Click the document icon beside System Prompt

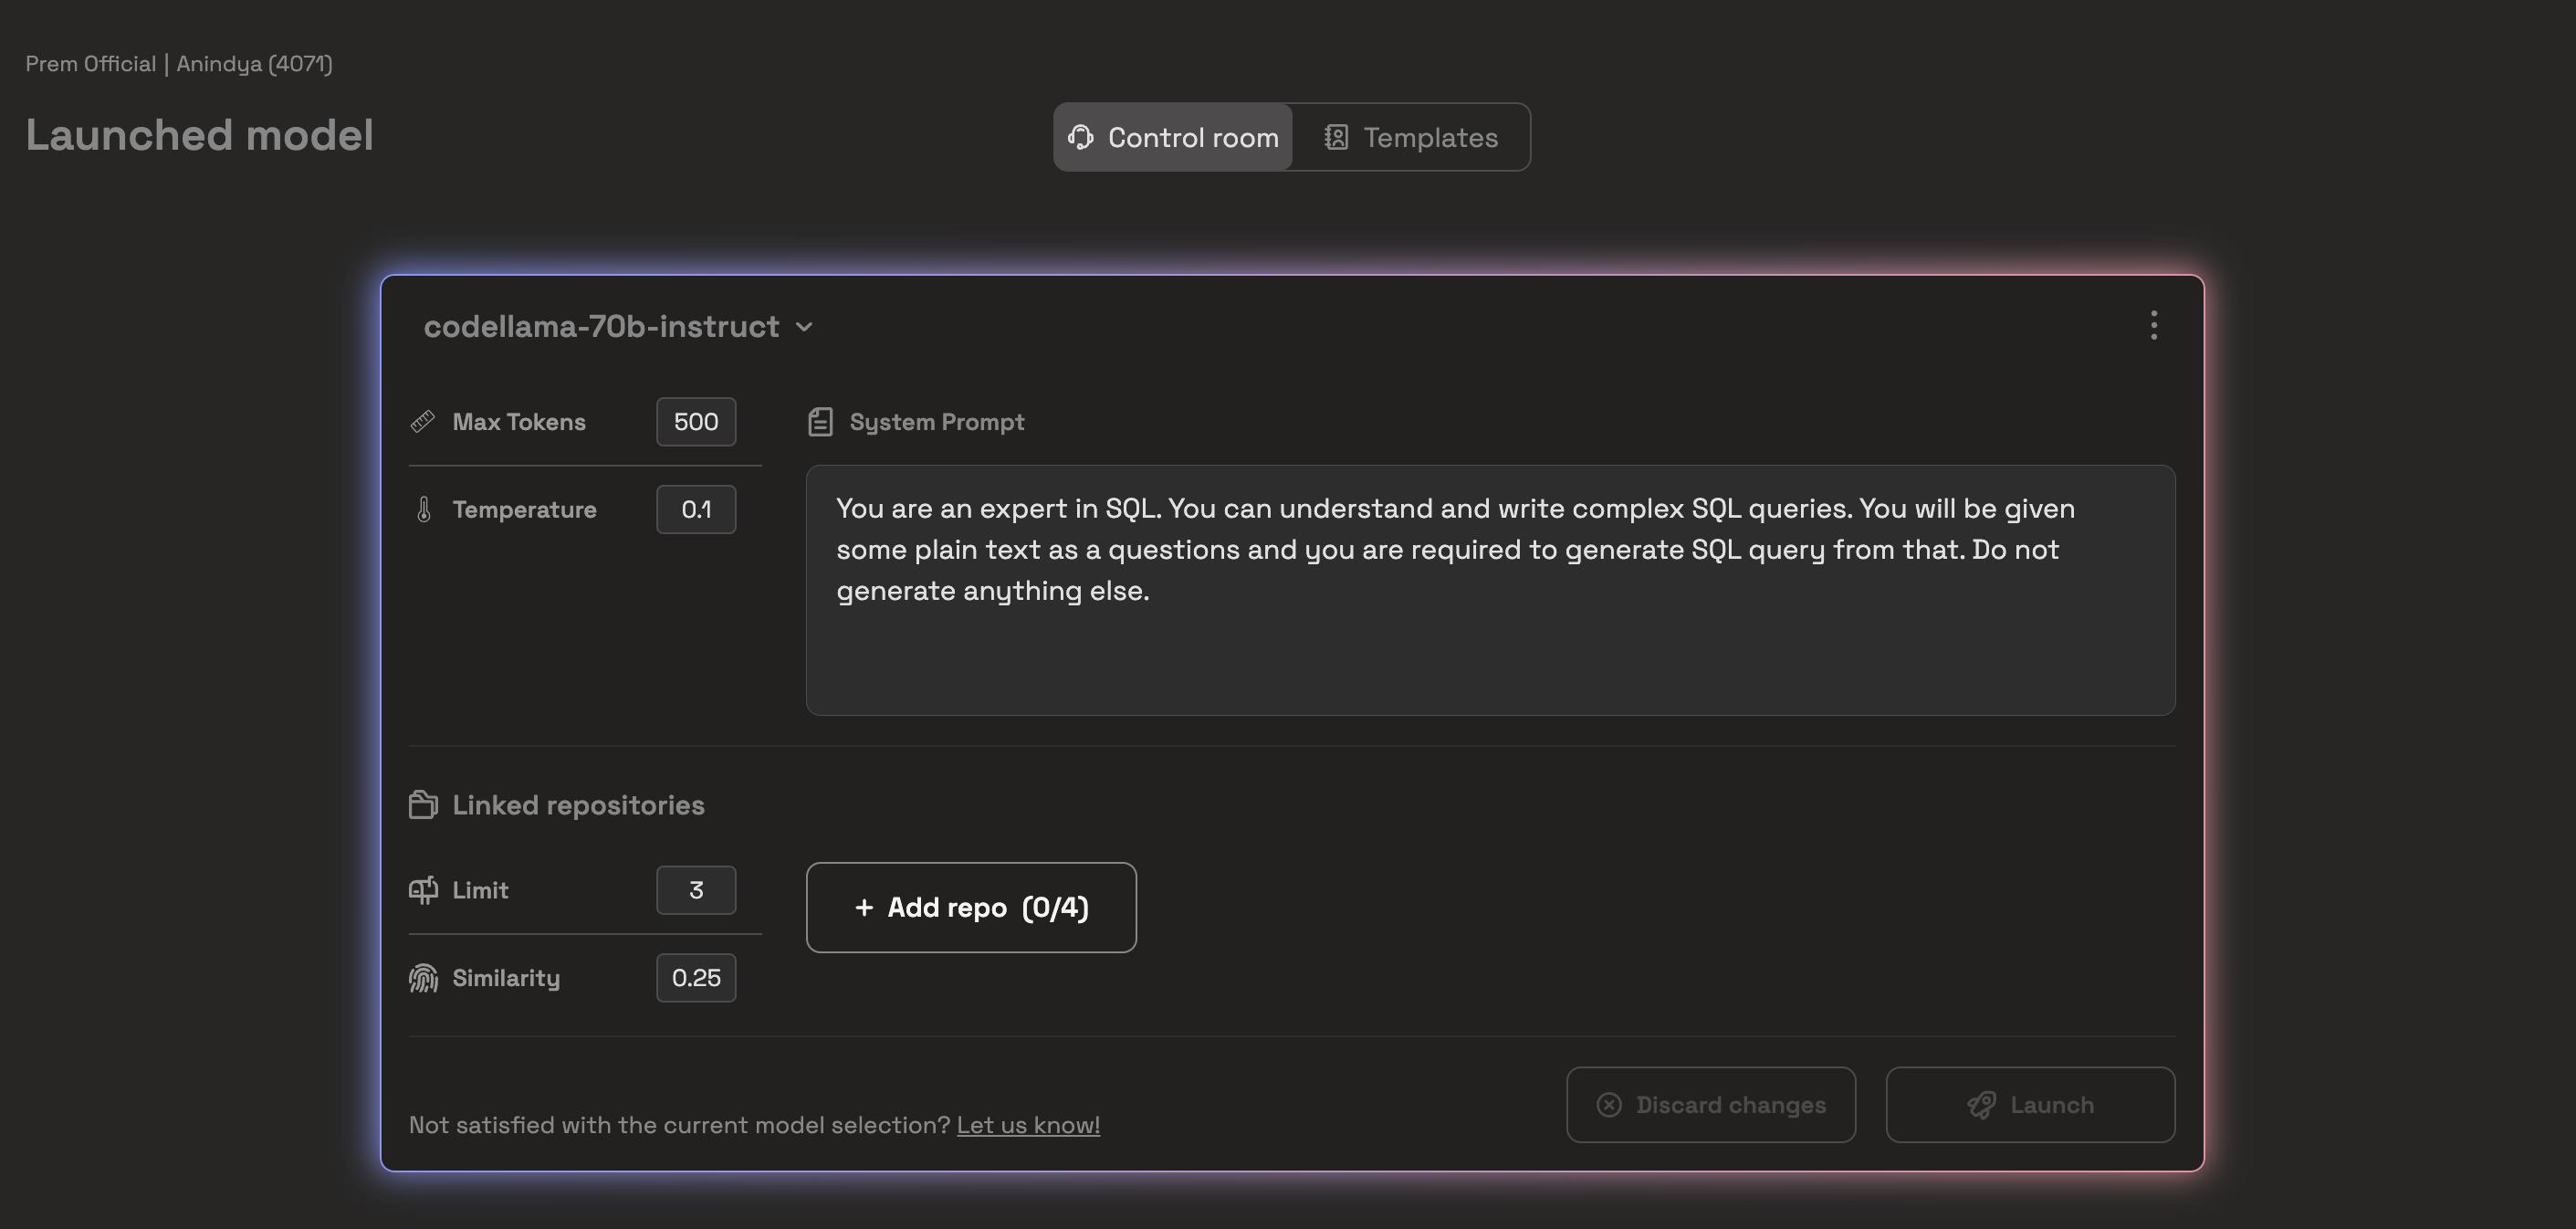click(820, 422)
